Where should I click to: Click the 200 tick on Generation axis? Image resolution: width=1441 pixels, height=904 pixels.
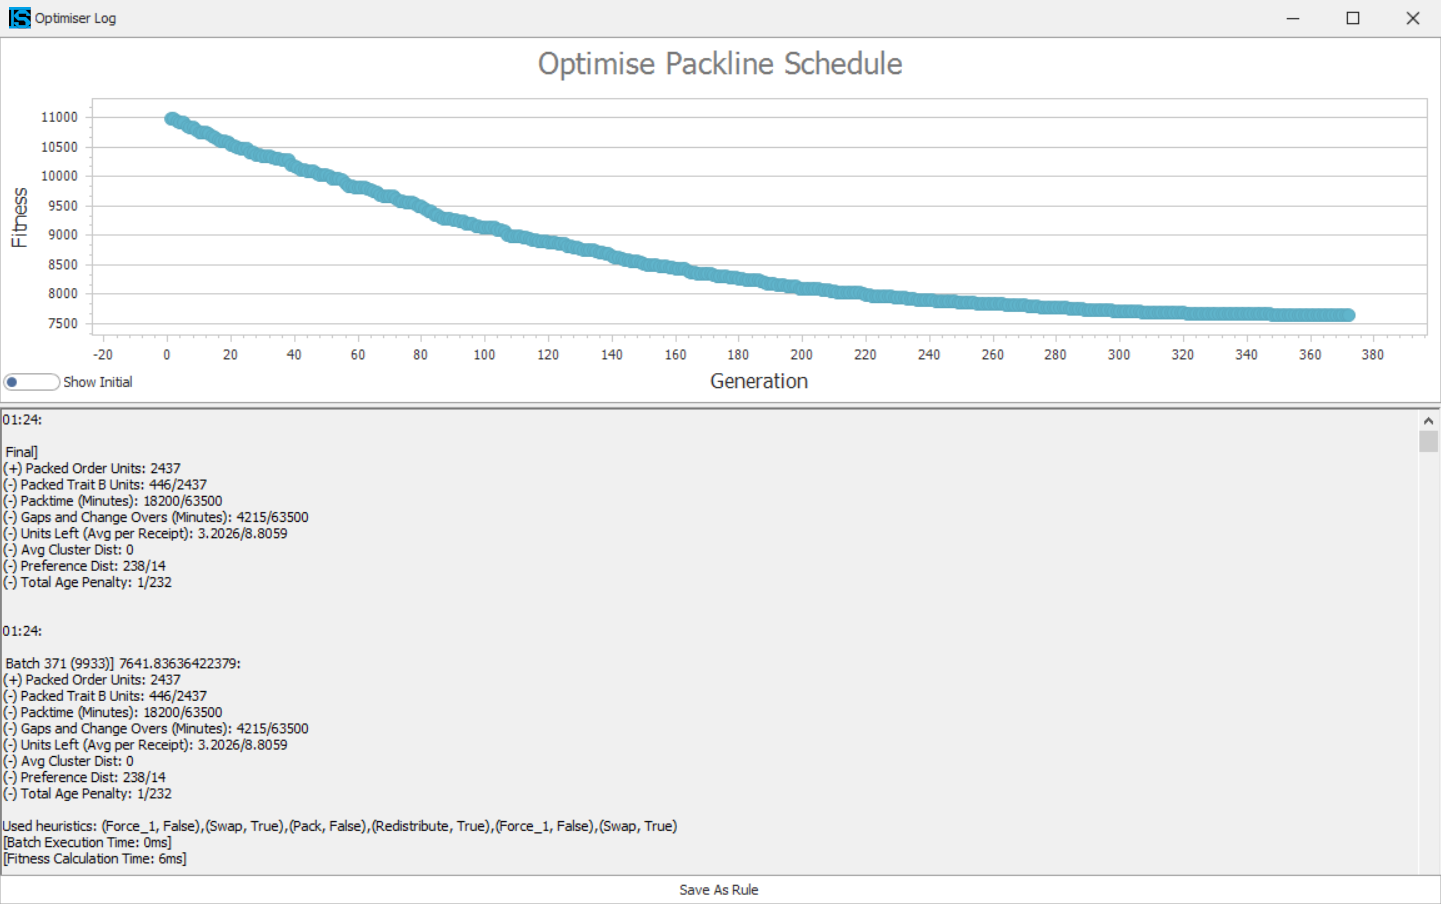(801, 355)
